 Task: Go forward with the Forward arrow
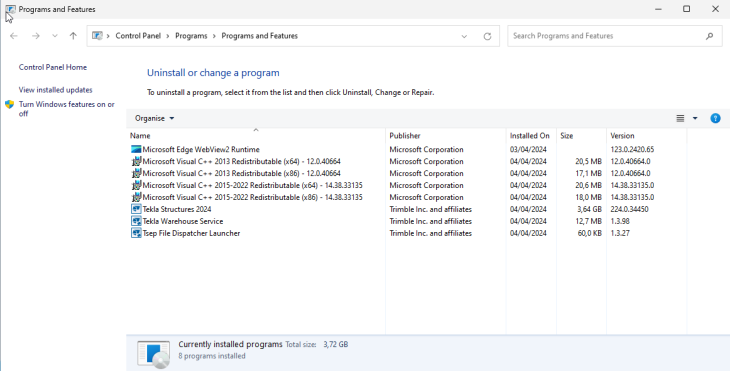click(x=36, y=36)
